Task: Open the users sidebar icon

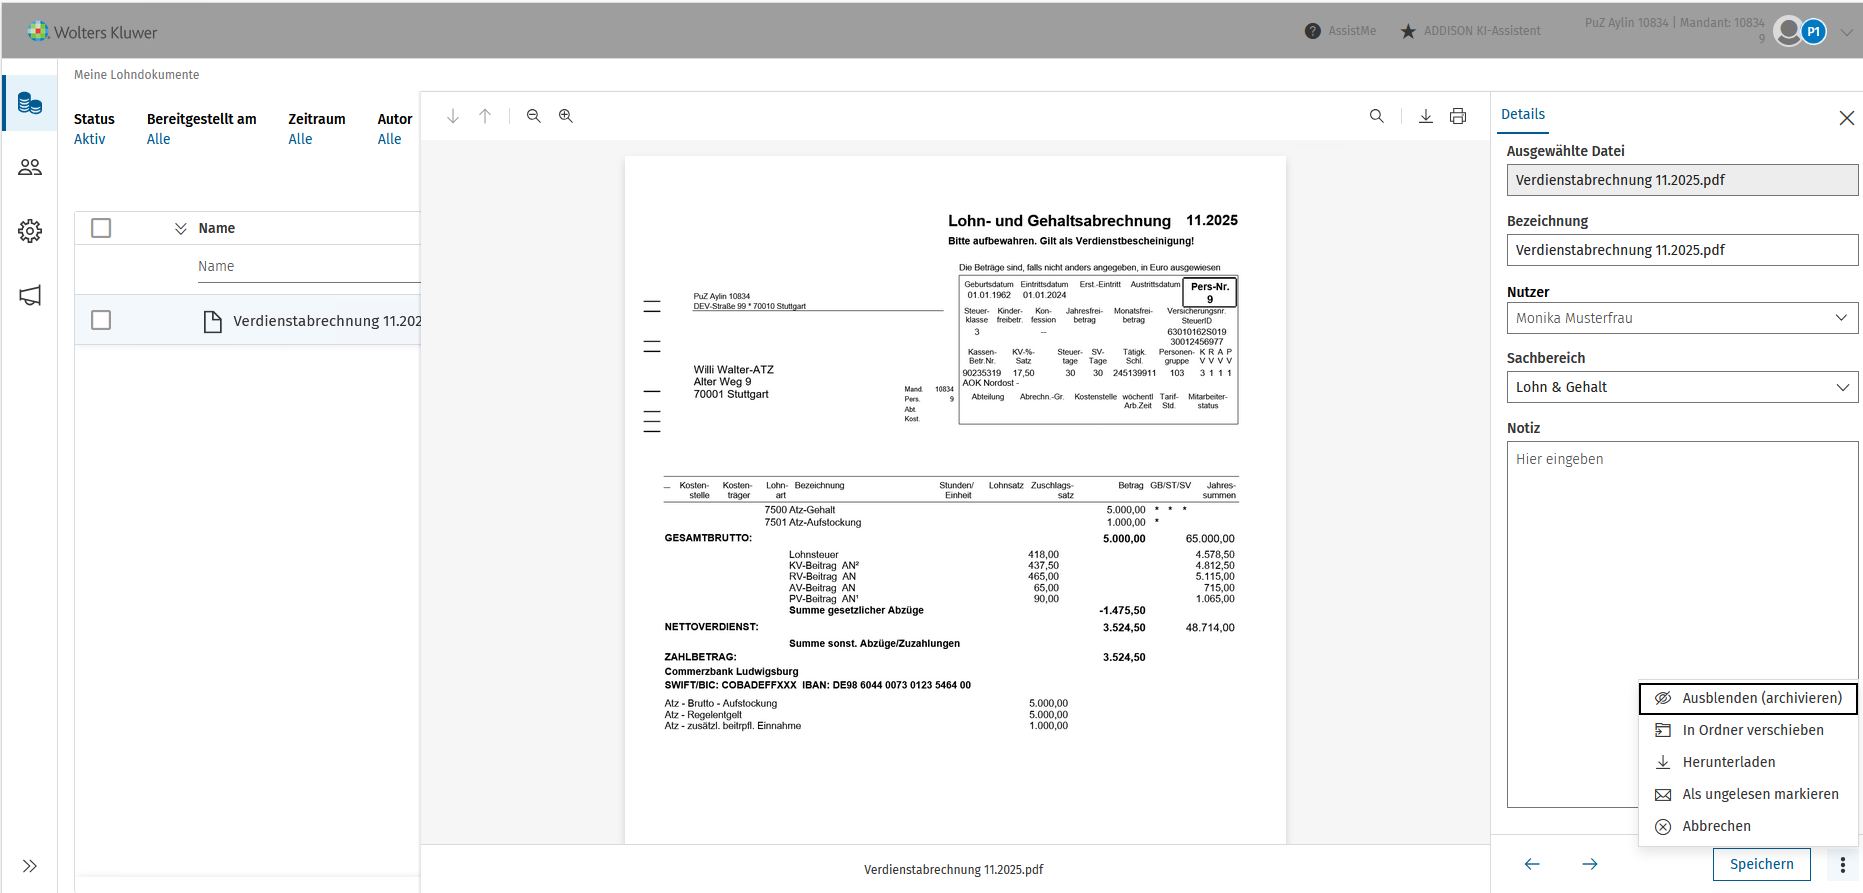Action: 30,167
